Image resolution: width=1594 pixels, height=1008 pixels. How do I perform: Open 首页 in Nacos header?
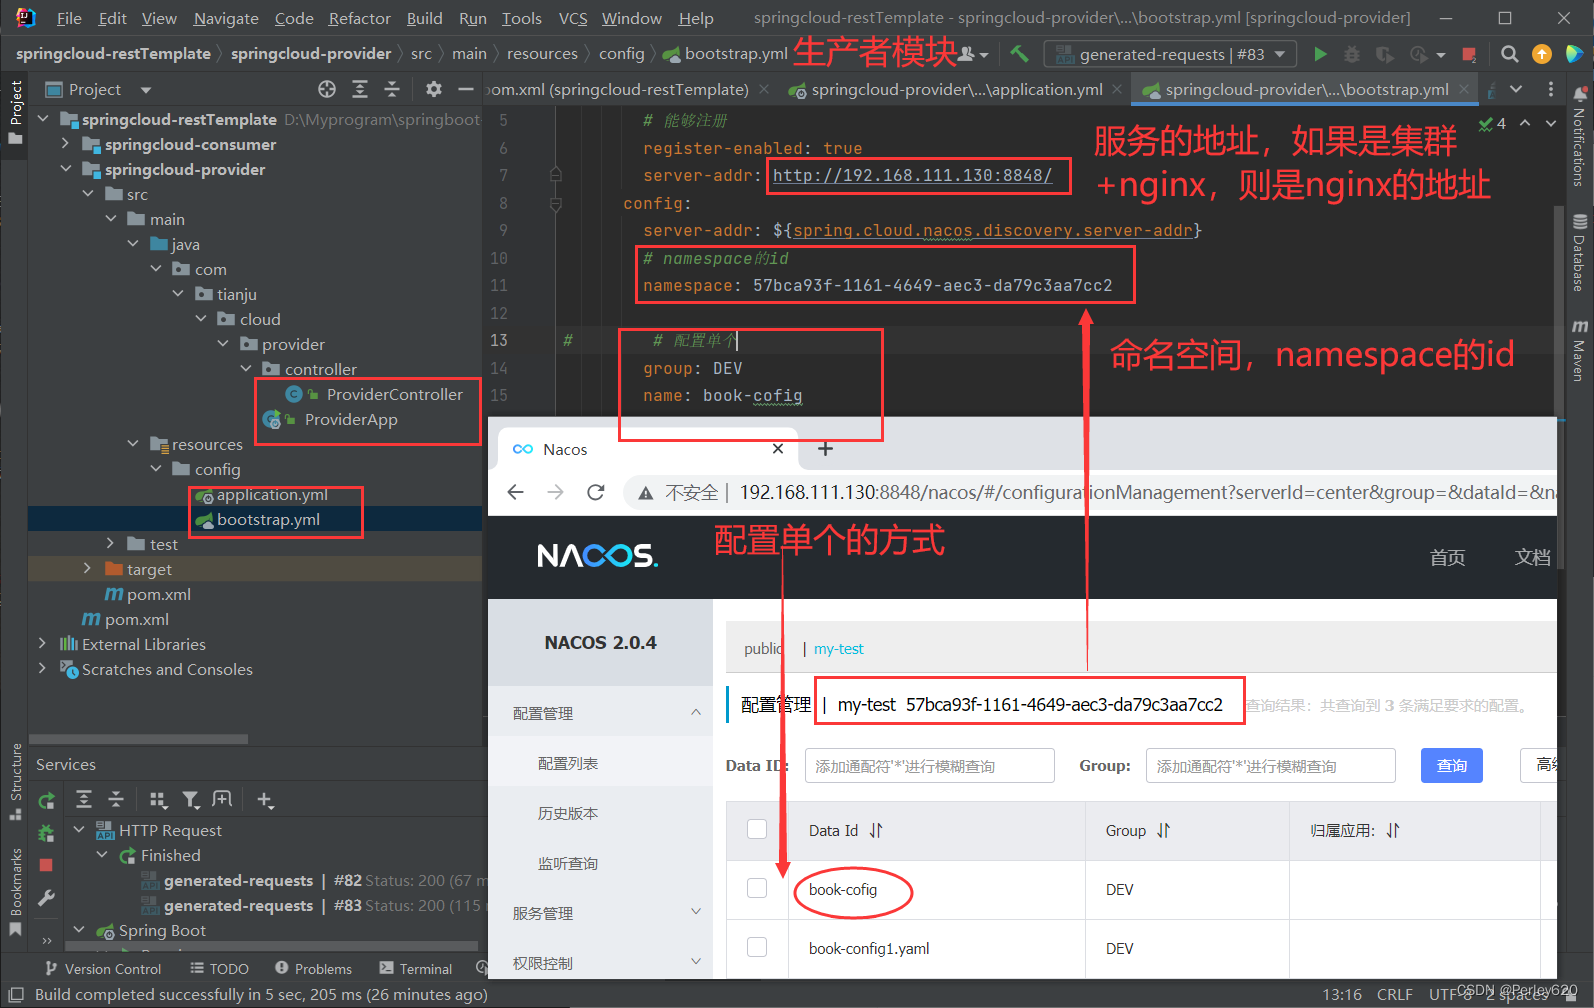coord(1447,557)
